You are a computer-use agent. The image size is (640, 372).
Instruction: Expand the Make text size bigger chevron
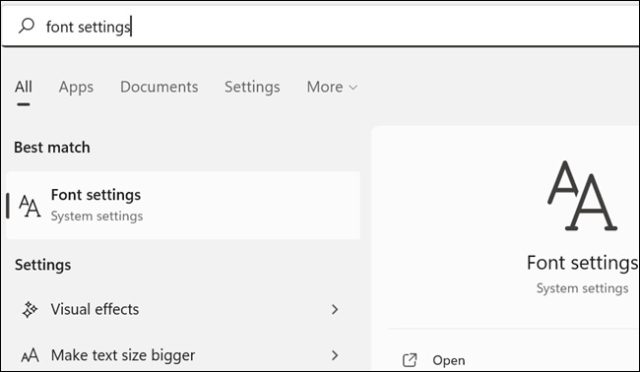[x=335, y=355]
